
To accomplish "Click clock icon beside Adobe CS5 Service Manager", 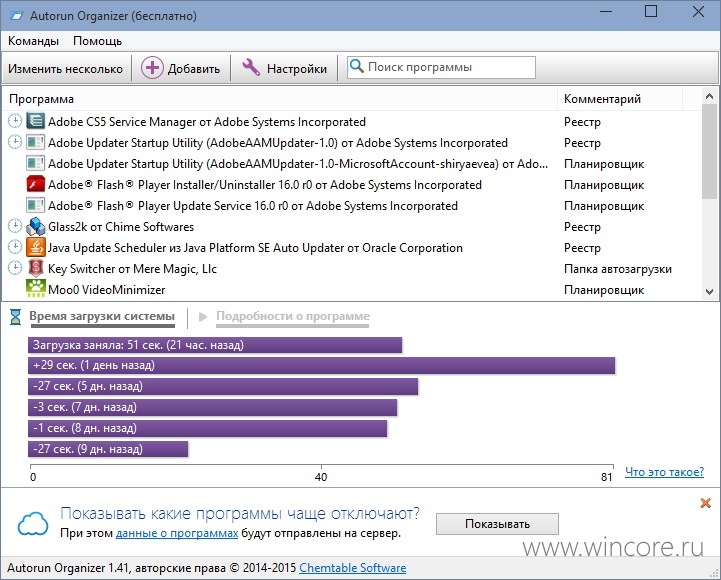I will 15,121.
